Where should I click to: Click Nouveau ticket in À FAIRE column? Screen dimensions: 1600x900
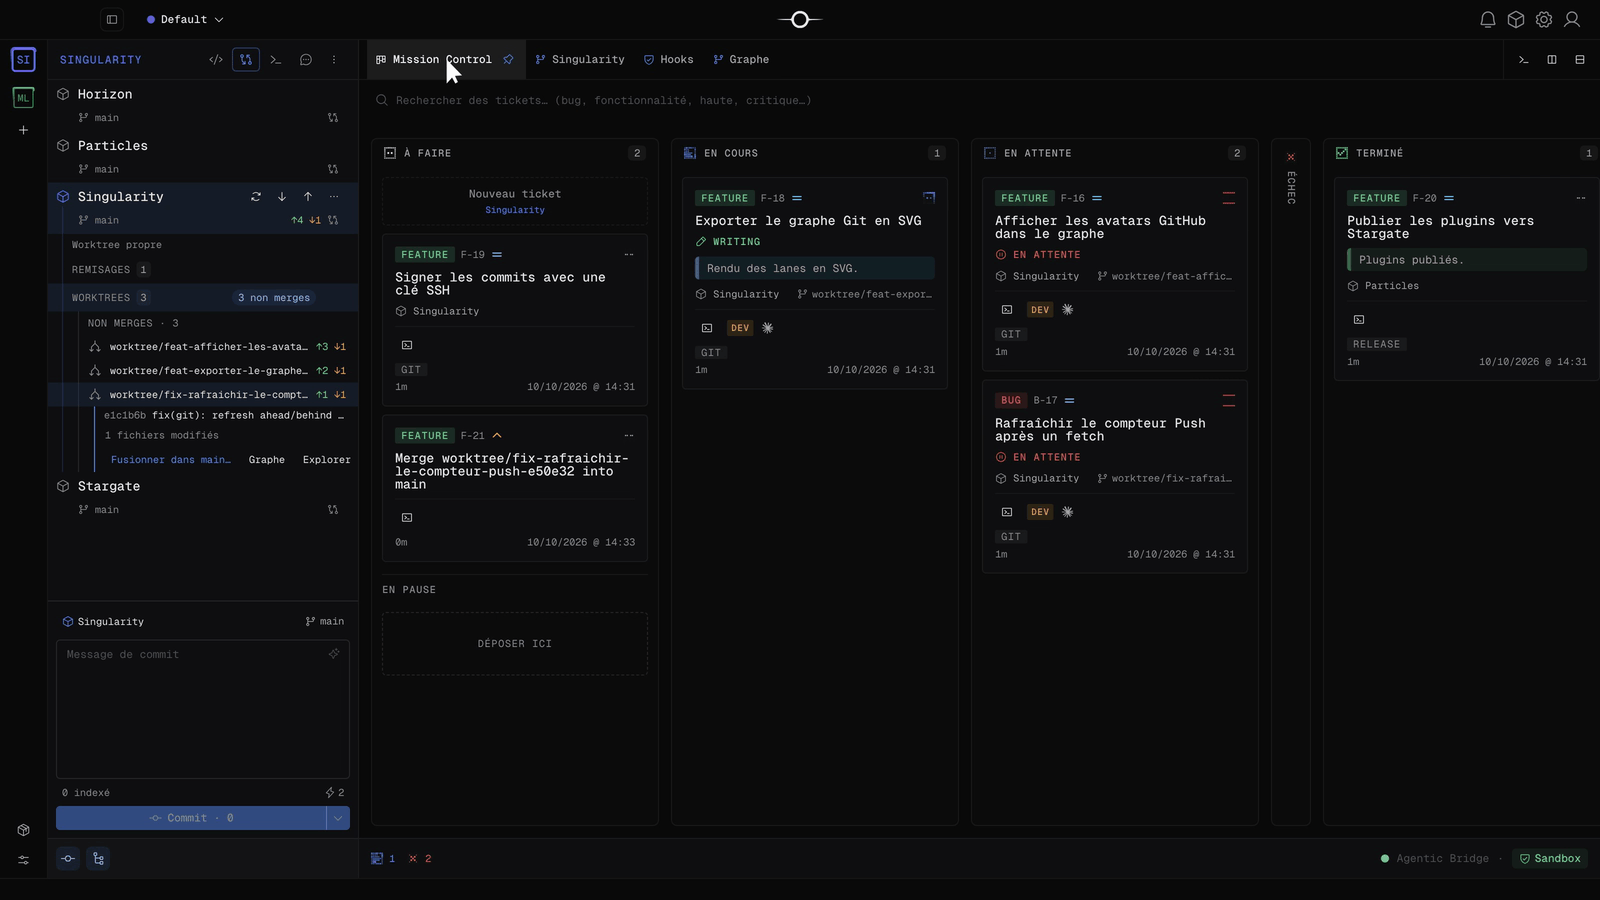tap(515, 201)
